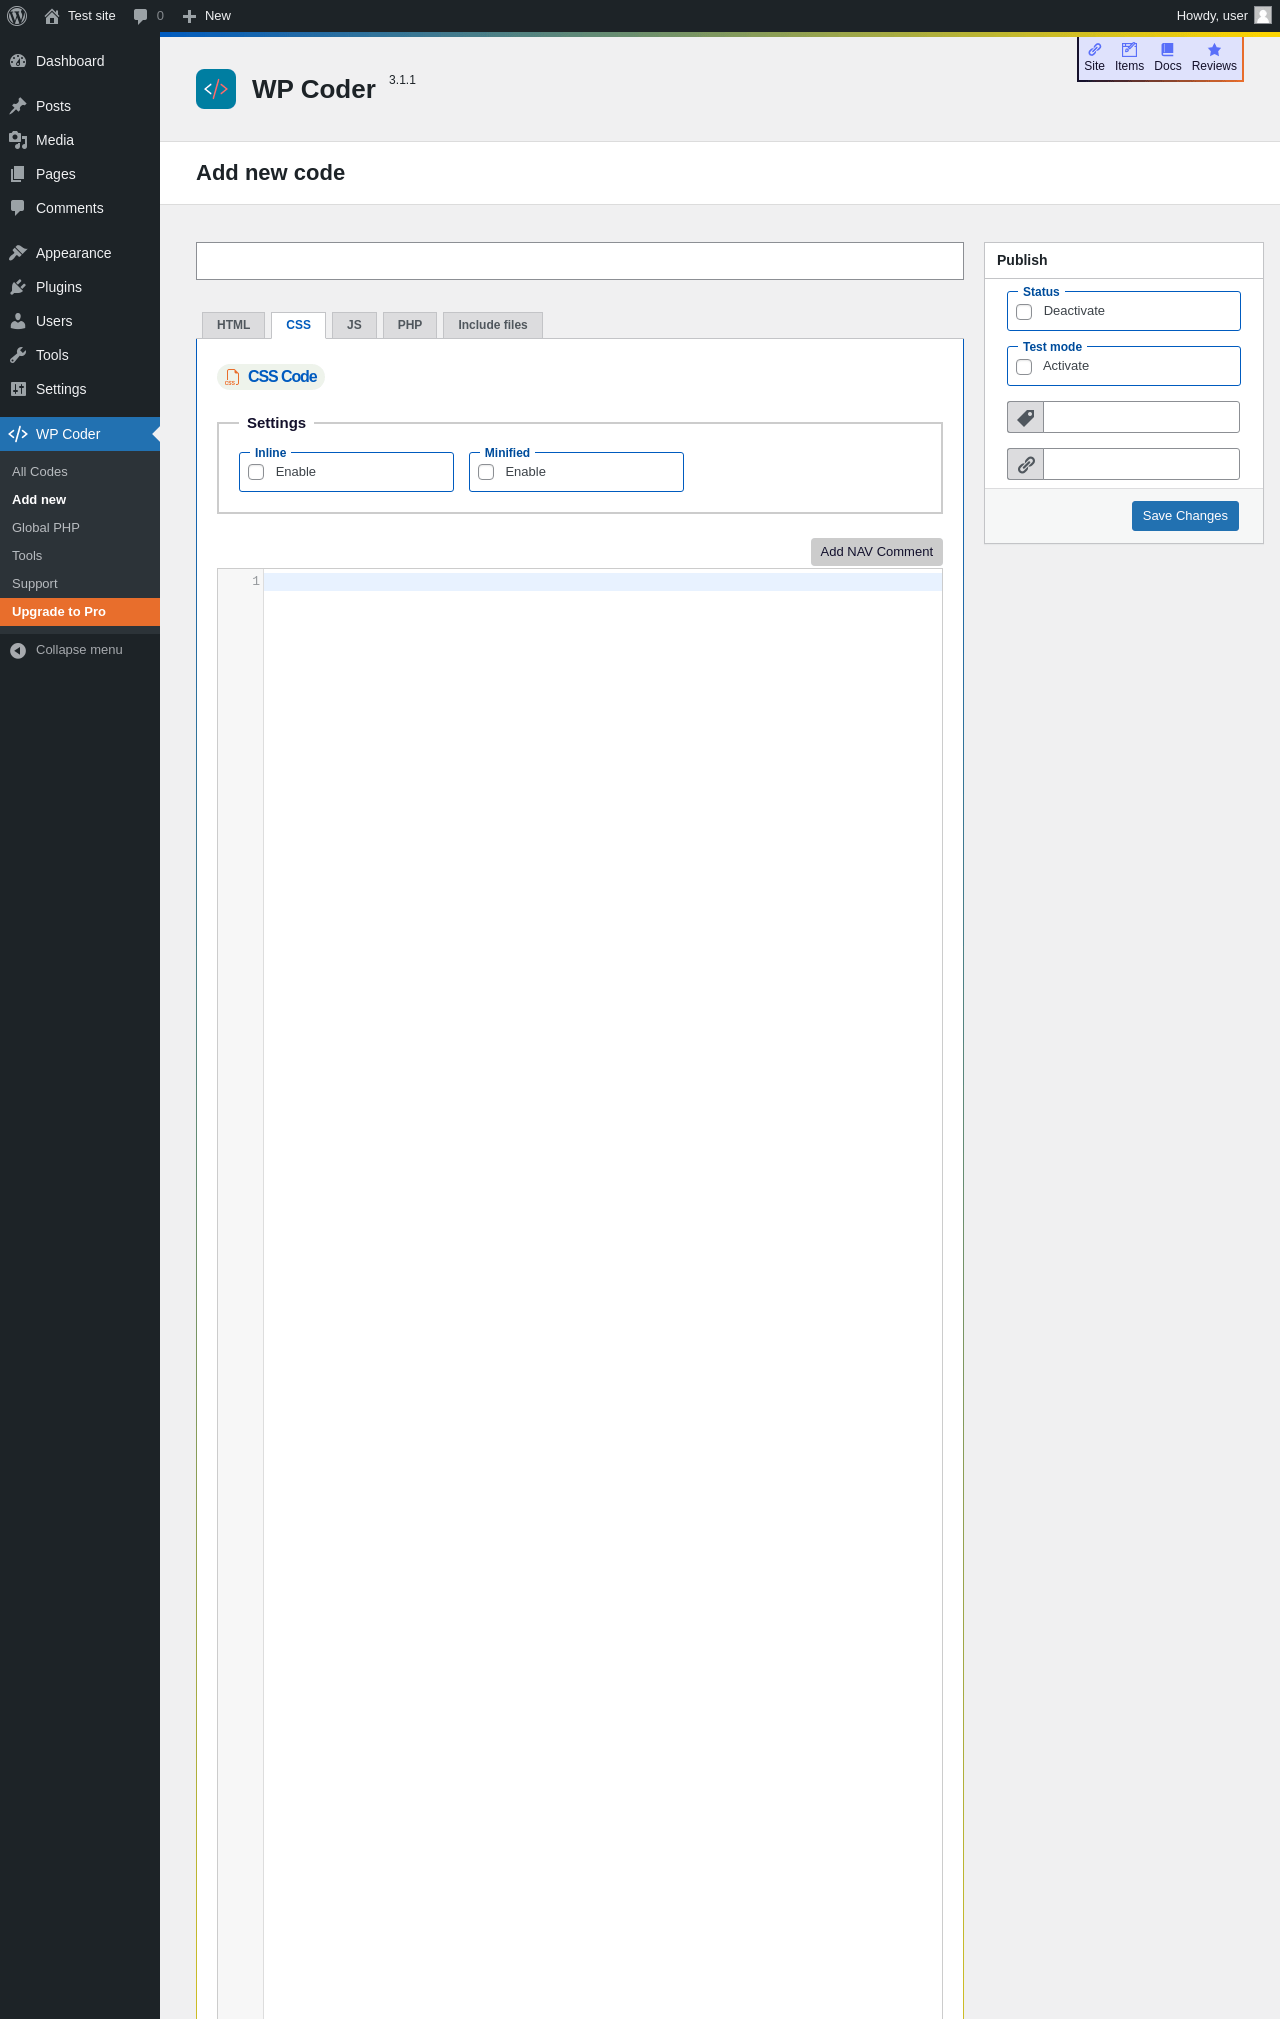Click Save Changes button
Viewport: 1280px width, 2019px height.
pos(1185,516)
